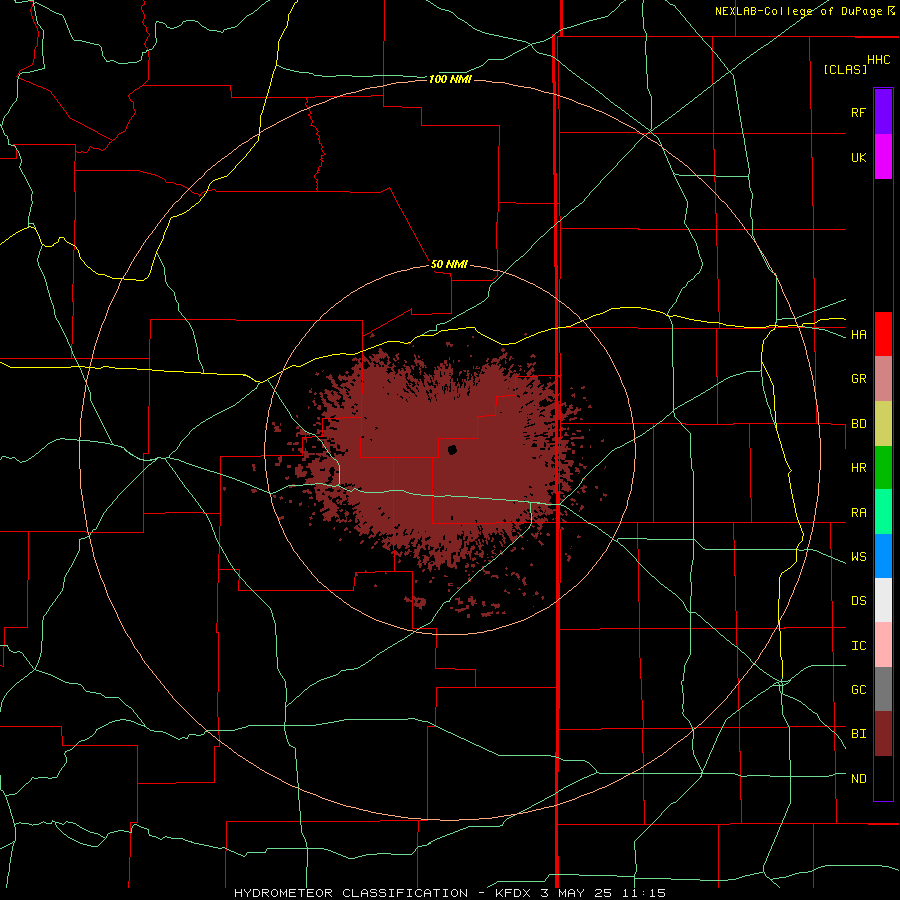Image resolution: width=900 pixels, height=900 pixels.
Task: Click the RA light-green legend swatch
Action: click(883, 512)
